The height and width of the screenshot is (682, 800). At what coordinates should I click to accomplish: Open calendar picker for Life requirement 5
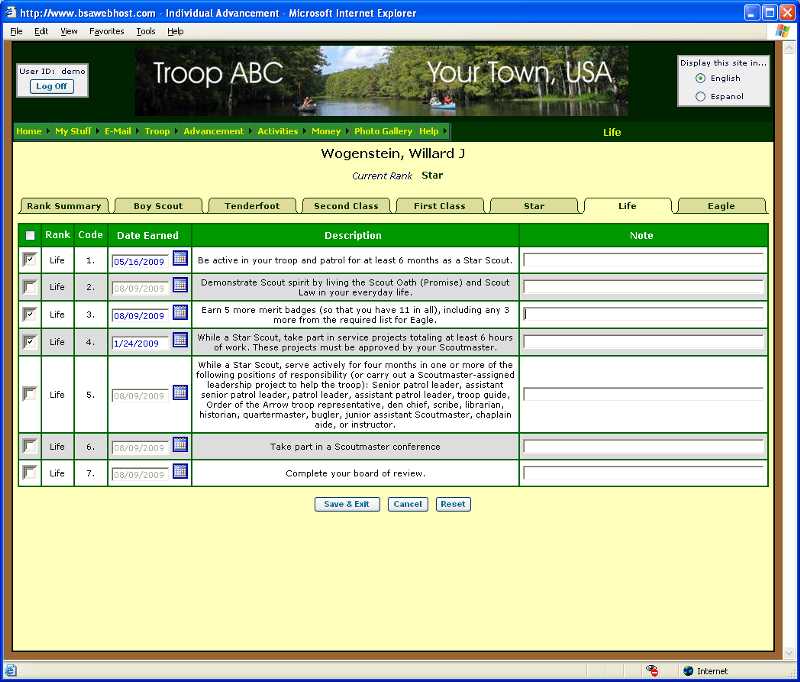180,393
